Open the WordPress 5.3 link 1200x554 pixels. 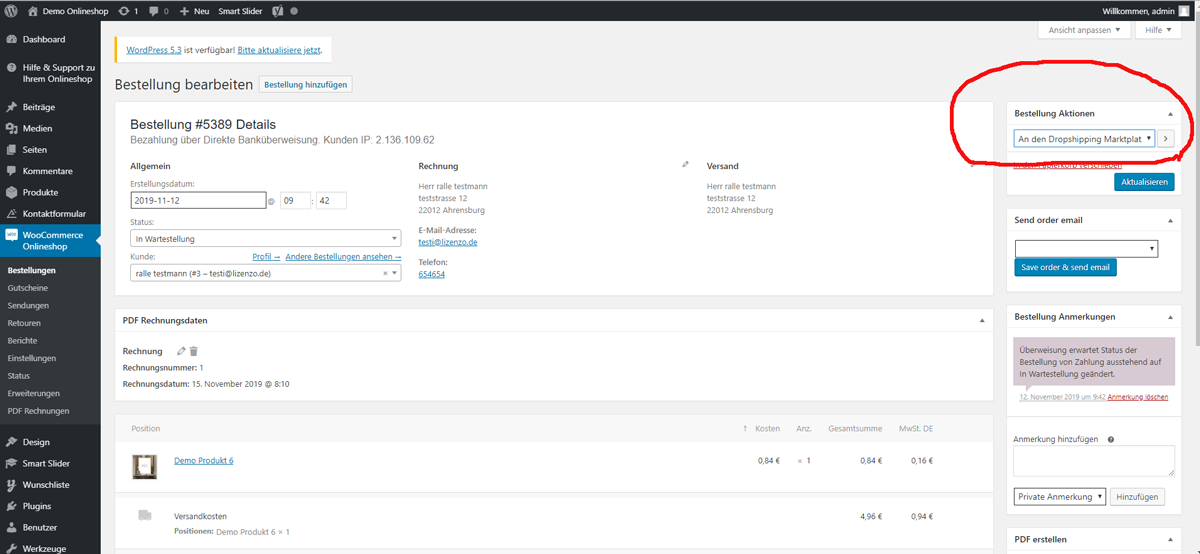click(x=153, y=49)
